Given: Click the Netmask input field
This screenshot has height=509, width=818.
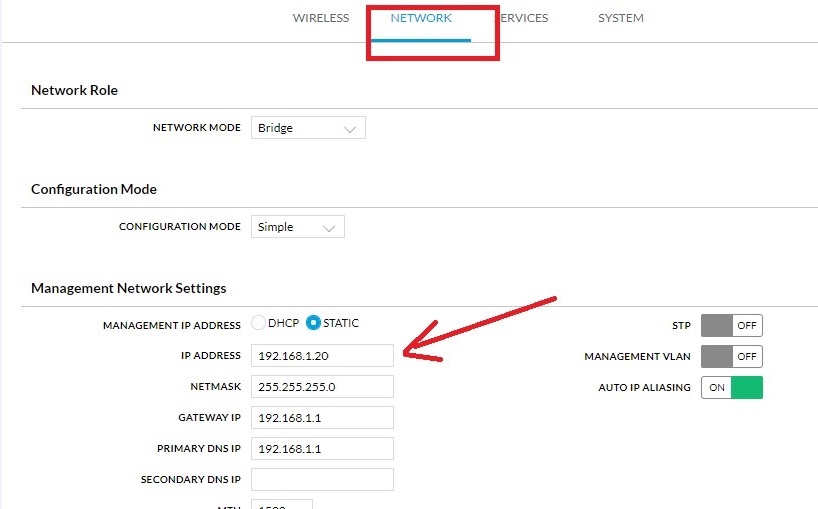Looking at the screenshot, I should coord(322,386).
